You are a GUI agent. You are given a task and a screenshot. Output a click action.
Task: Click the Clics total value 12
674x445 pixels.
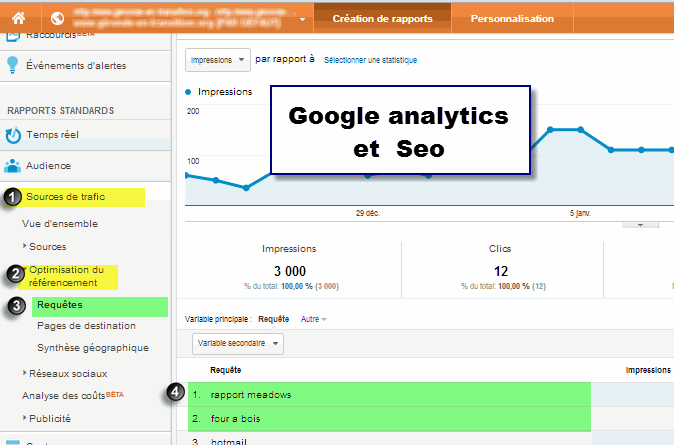click(x=501, y=271)
